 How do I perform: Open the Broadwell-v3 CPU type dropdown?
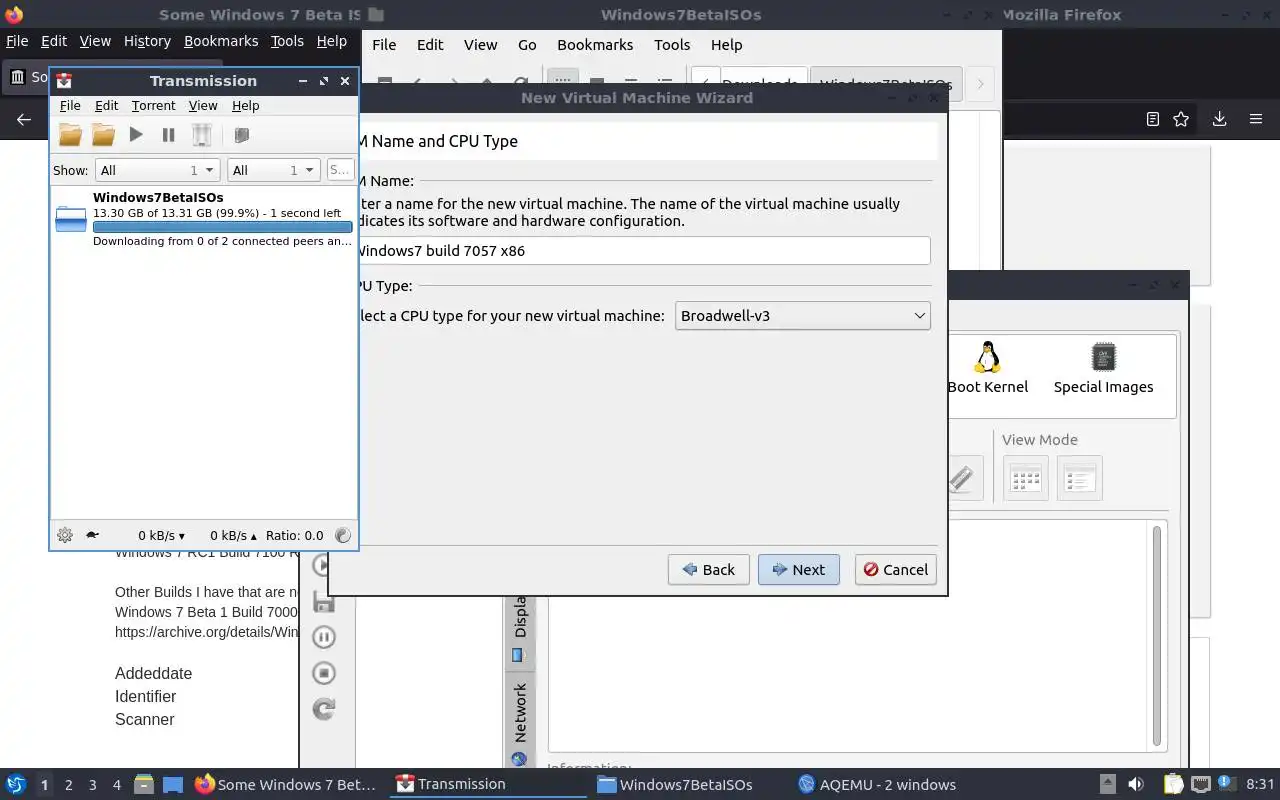[803, 316]
